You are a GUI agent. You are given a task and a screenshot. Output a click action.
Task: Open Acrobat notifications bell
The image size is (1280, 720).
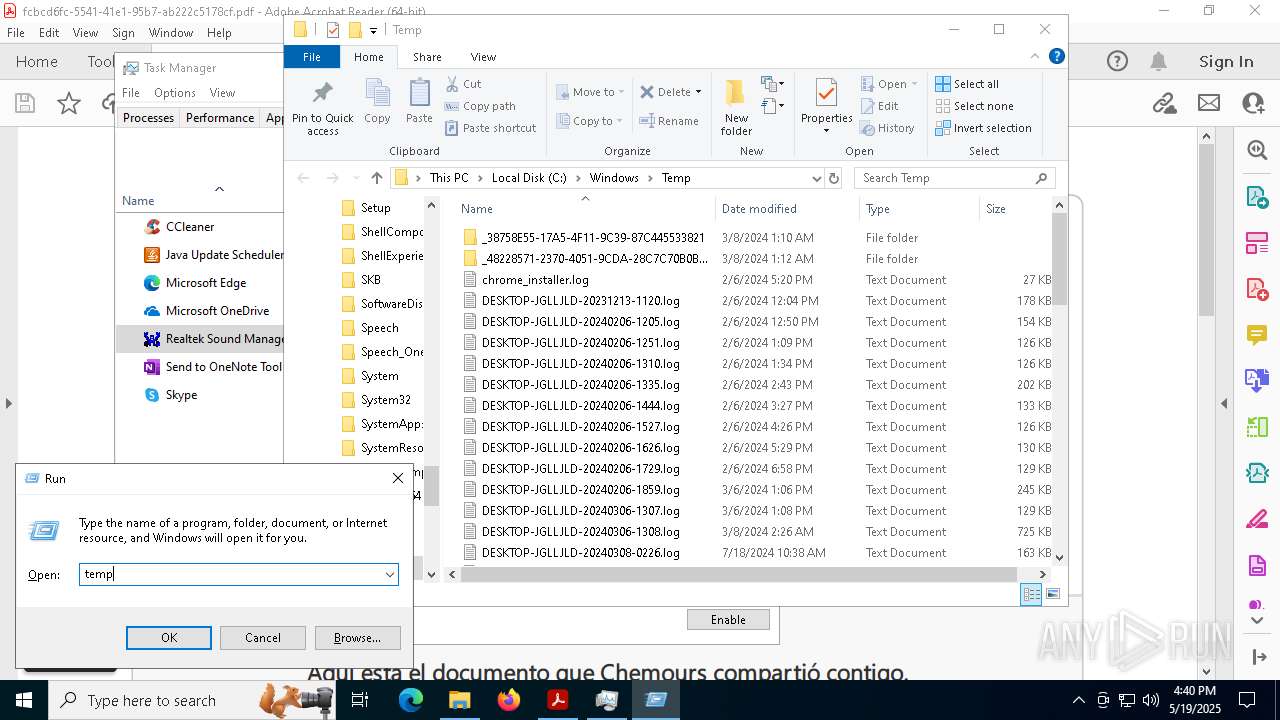[x=1158, y=62]
